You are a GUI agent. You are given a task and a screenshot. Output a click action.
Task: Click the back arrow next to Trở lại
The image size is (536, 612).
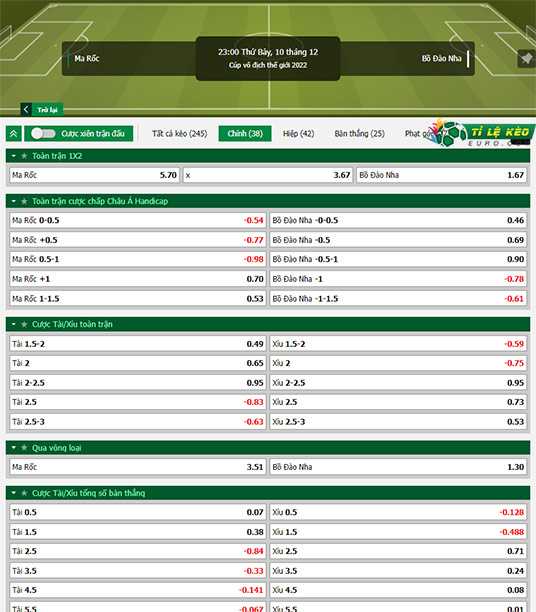click(x=26, y=109)
